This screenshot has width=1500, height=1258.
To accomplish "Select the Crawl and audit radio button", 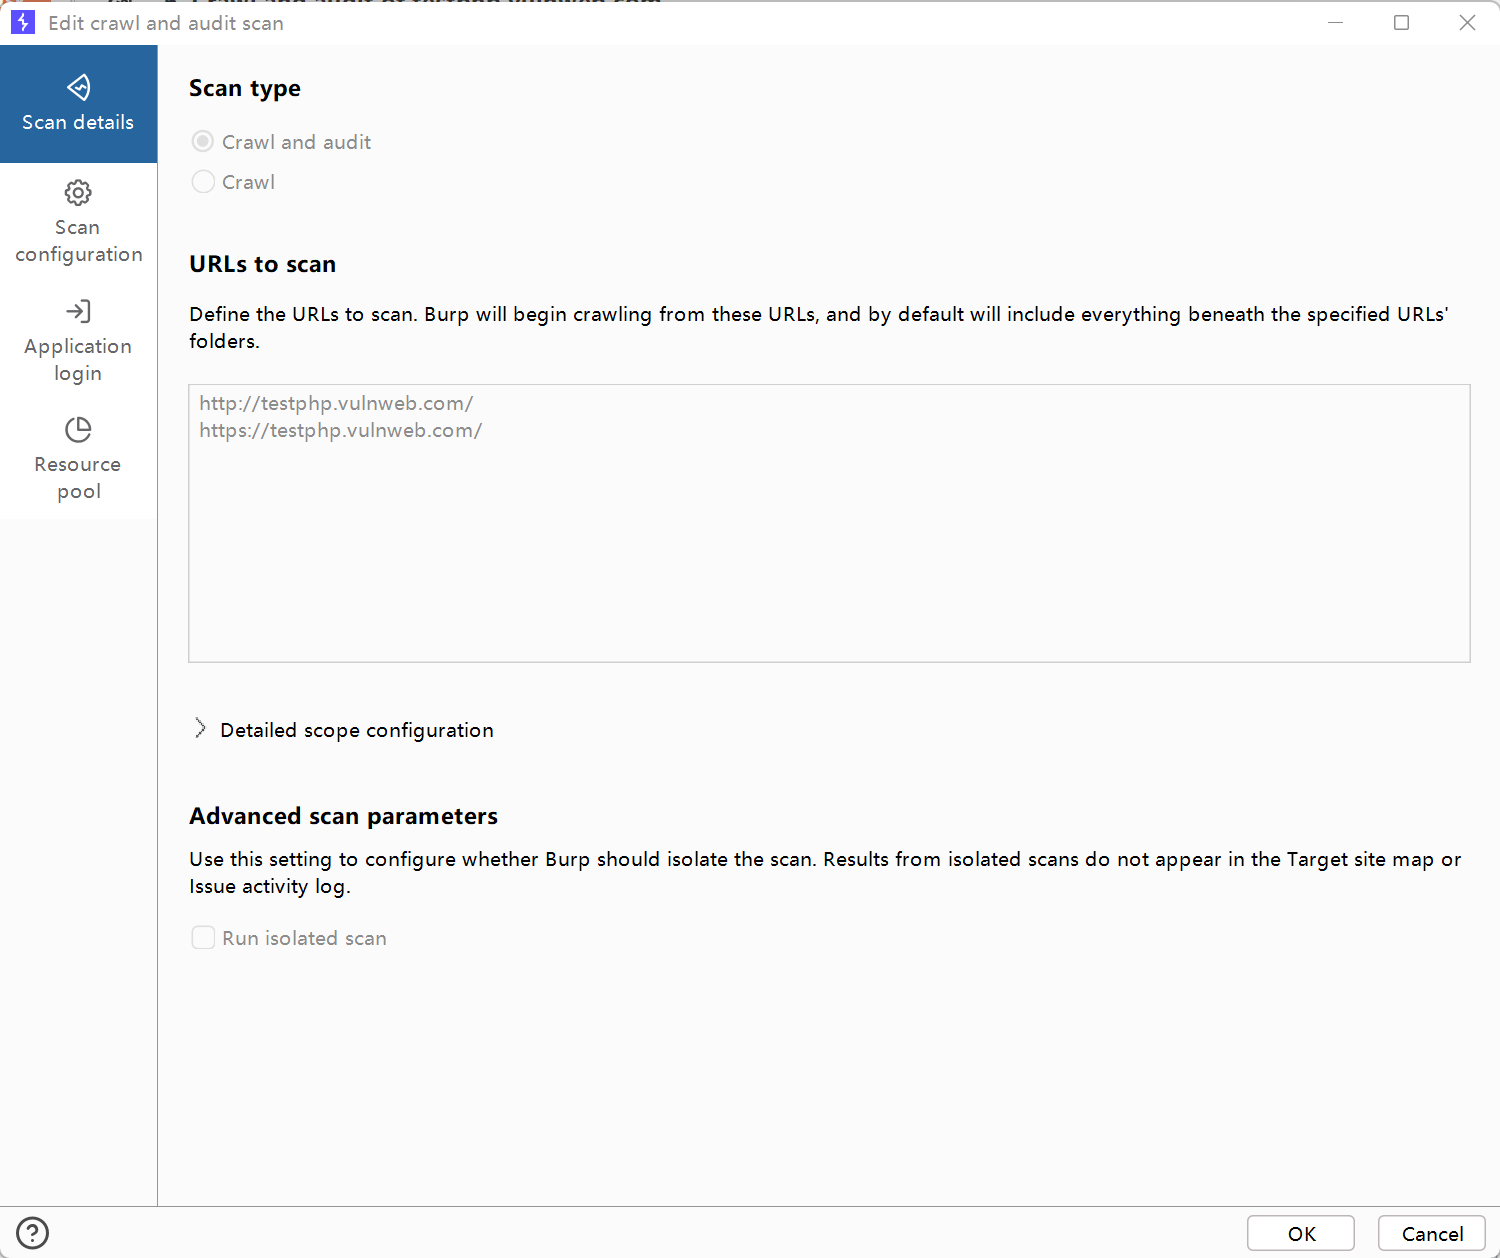I will pos(203,142).
